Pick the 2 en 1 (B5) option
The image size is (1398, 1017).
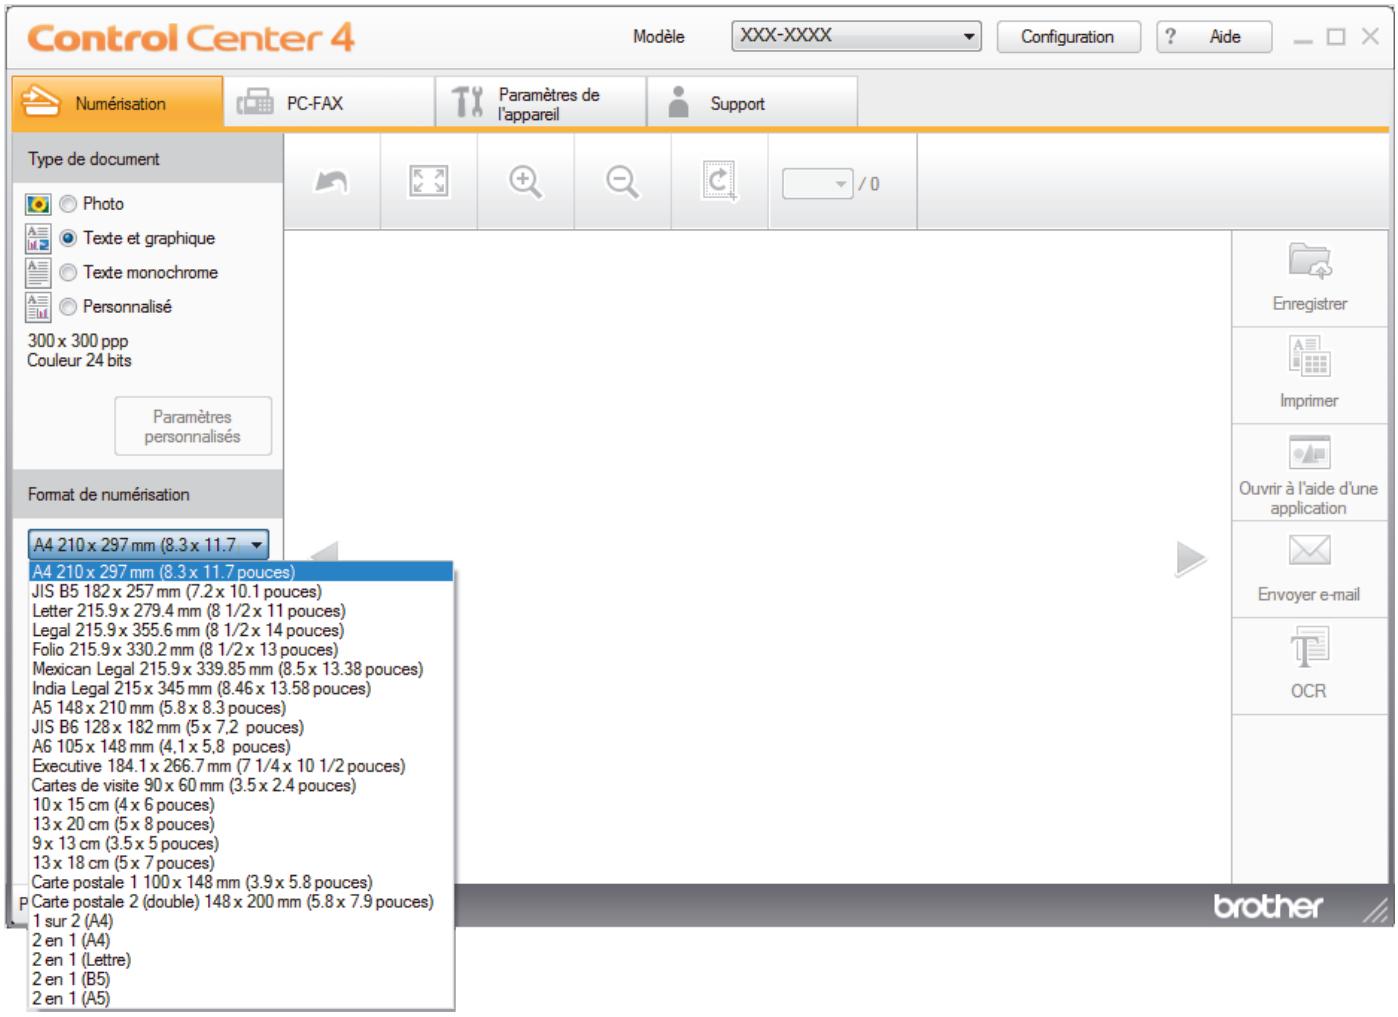pos(241,979)
